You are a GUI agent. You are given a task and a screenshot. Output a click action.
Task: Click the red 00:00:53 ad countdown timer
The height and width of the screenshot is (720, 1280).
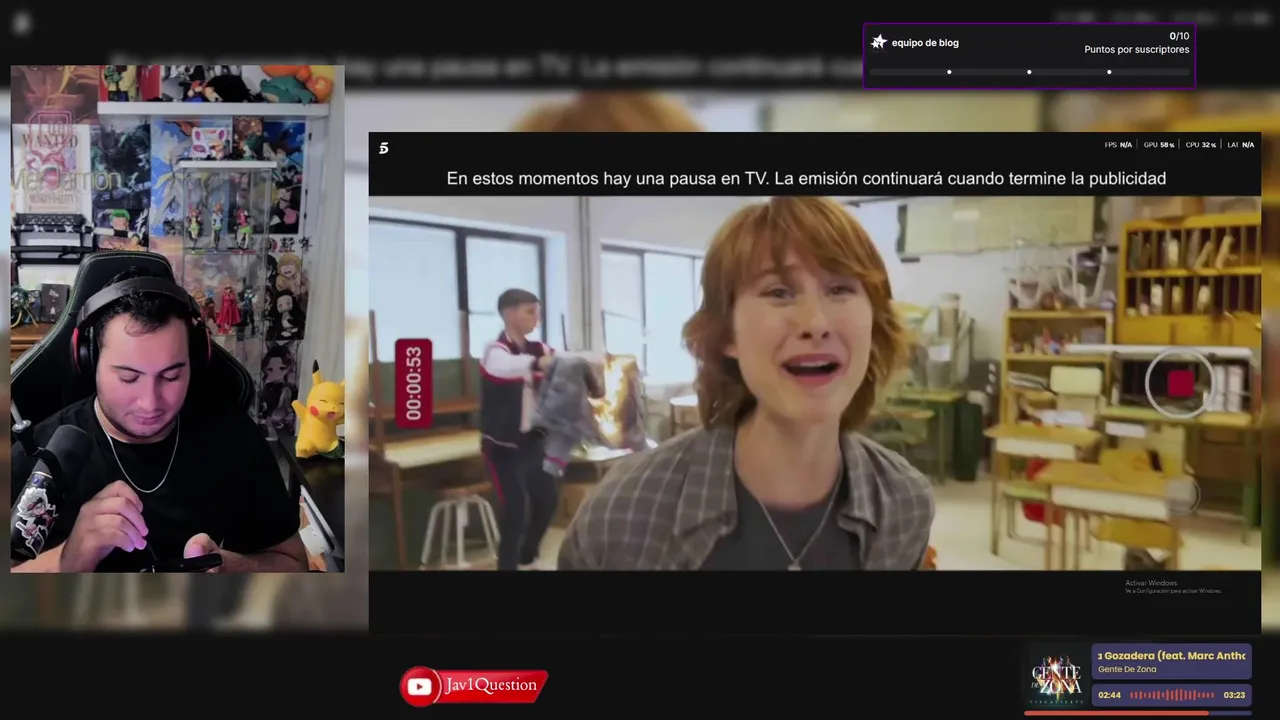coord(413,383)
